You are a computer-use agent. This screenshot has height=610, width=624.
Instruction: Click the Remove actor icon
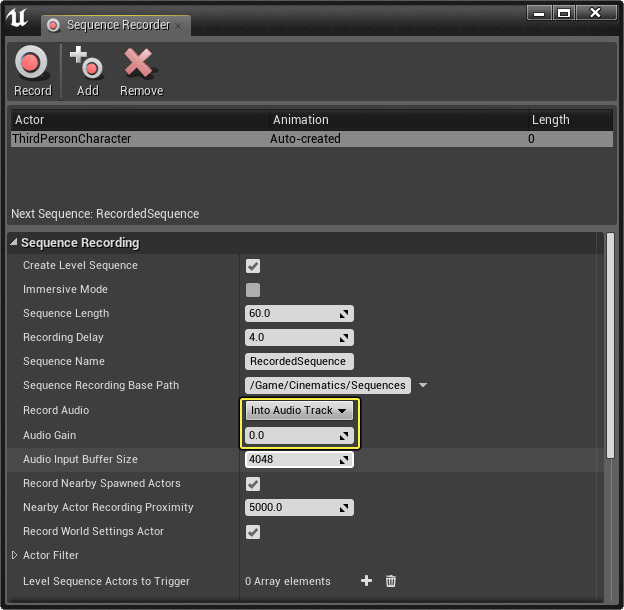pos(141,72)
